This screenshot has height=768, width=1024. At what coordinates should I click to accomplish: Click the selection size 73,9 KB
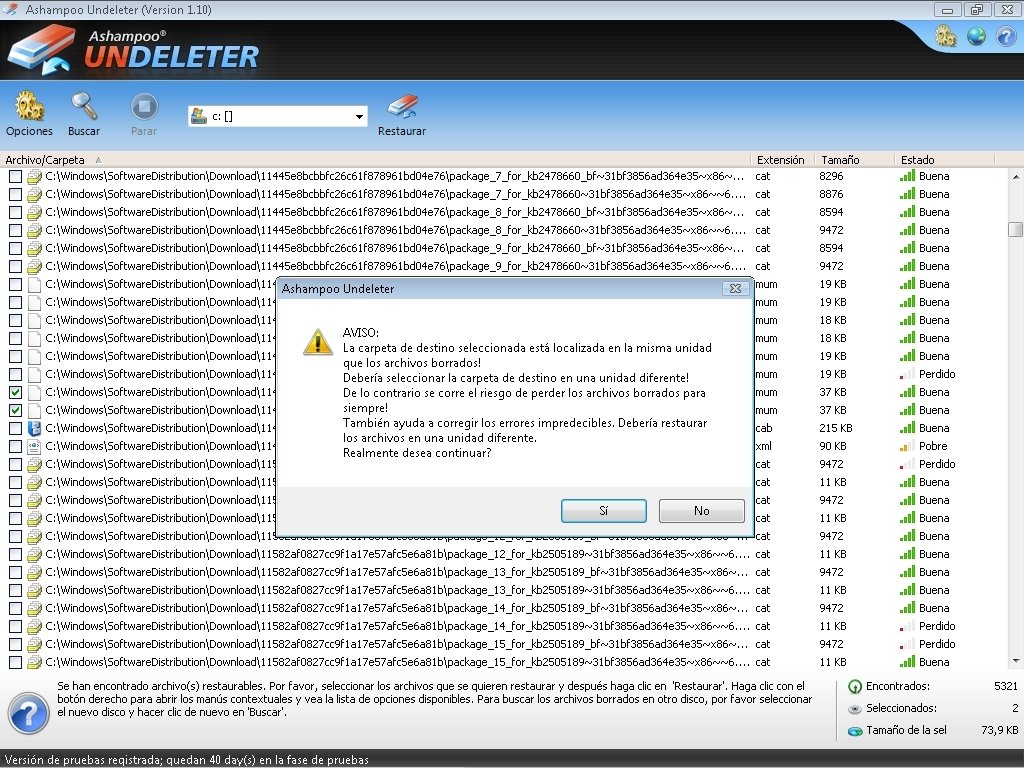(x=999, y=731)
